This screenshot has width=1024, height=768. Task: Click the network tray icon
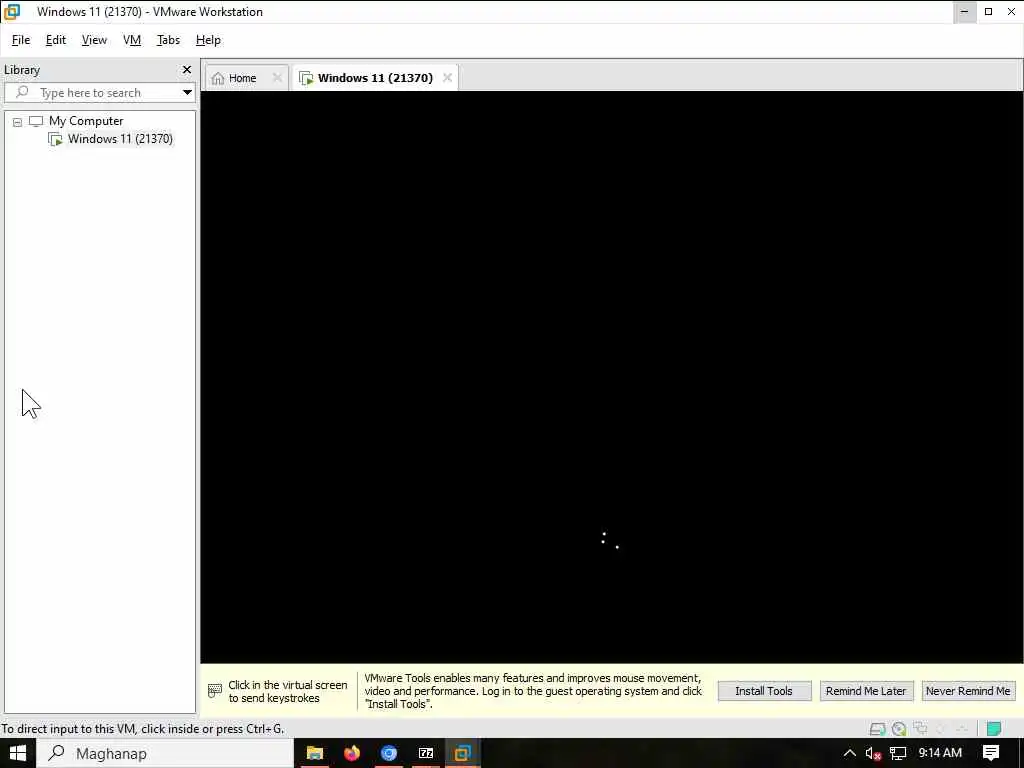[898, 753]
